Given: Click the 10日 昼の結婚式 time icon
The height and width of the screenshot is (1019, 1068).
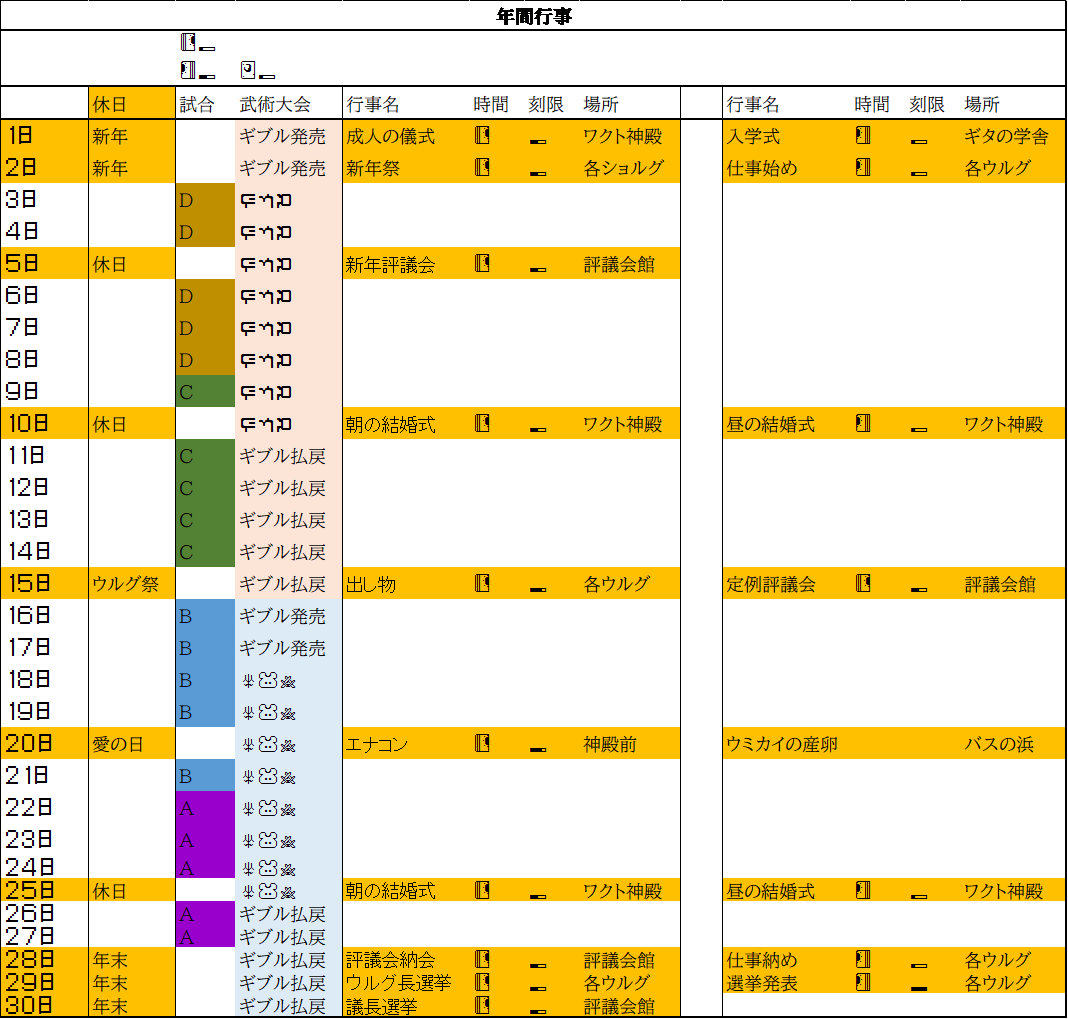Looking at the screenshot, I should click(x=863, y=424).
